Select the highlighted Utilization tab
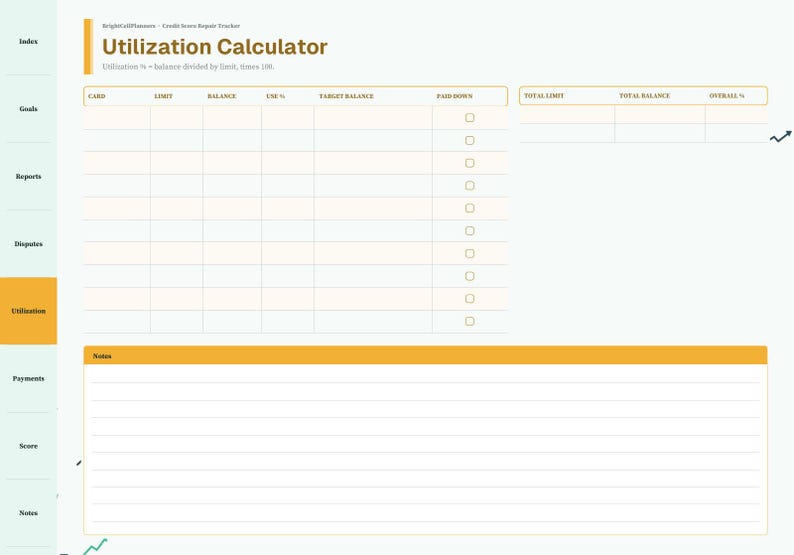The image size is (794, 555). click(x=28, y=311)
